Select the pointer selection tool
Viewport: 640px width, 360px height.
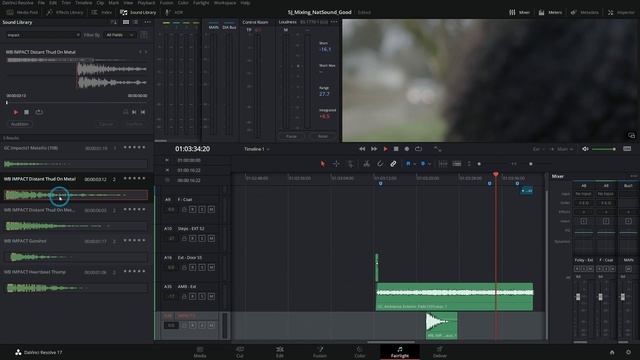323,164
